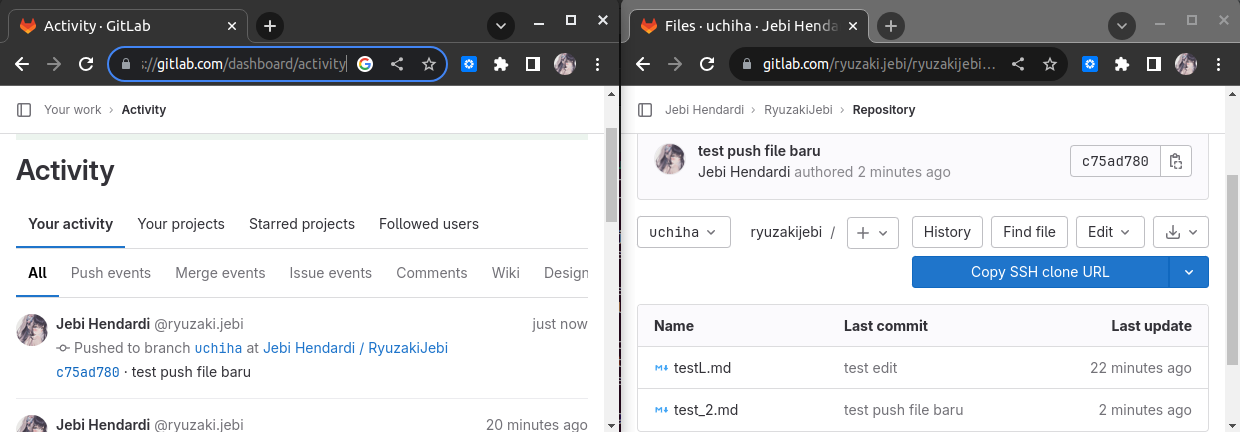Image resolution: width=1240 pixels, height=432 pixels.
Task: Expand the add file plus dropdown
Action: click(x=872, y=232)
